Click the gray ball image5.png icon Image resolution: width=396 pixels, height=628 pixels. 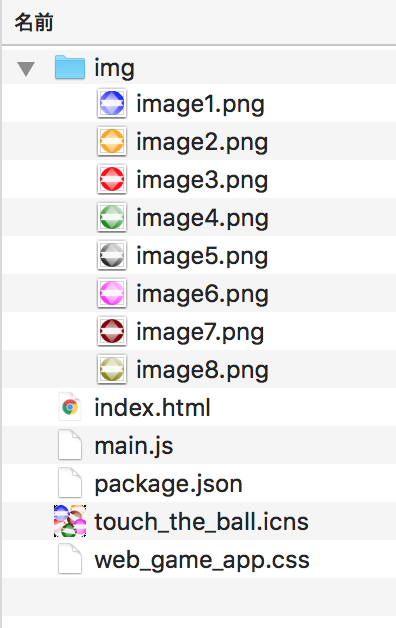[x=112, y=255]
